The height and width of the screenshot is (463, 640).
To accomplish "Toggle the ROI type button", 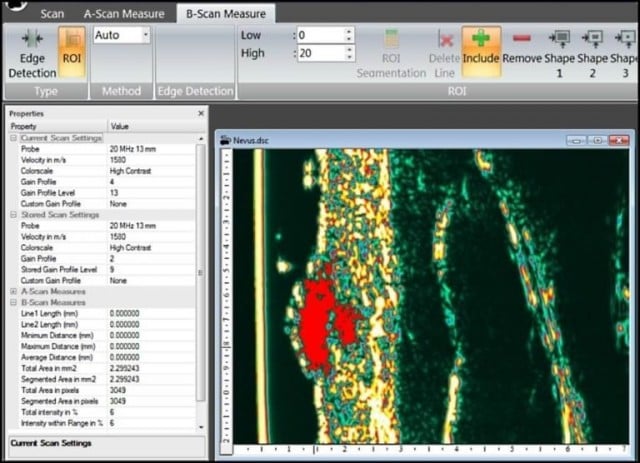I will (72, 52).
